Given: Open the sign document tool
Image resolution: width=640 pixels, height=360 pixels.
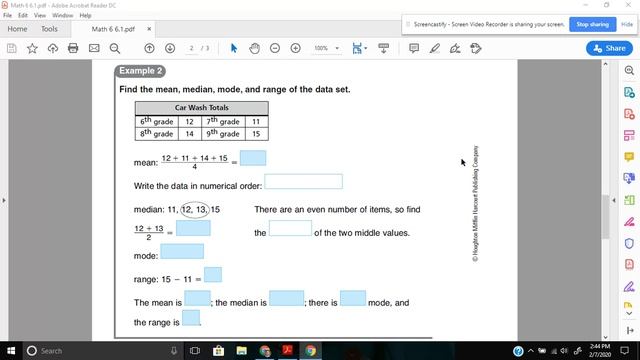Looking at the screenshot, I should 455,49.
